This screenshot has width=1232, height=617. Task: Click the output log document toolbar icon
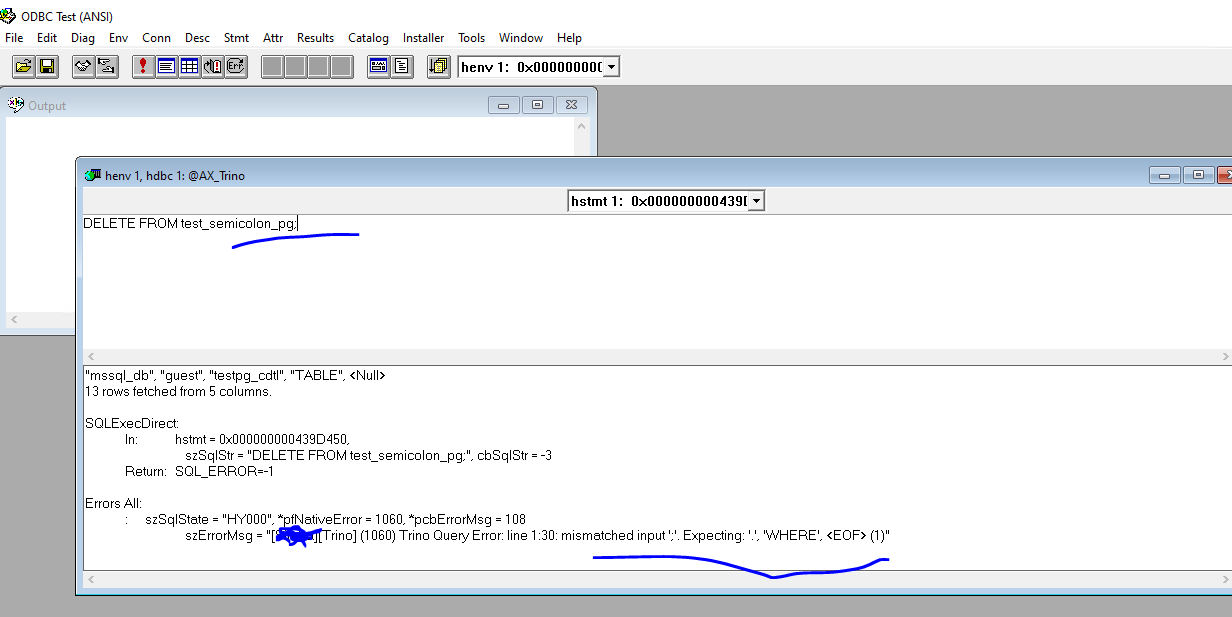(401, 66)
